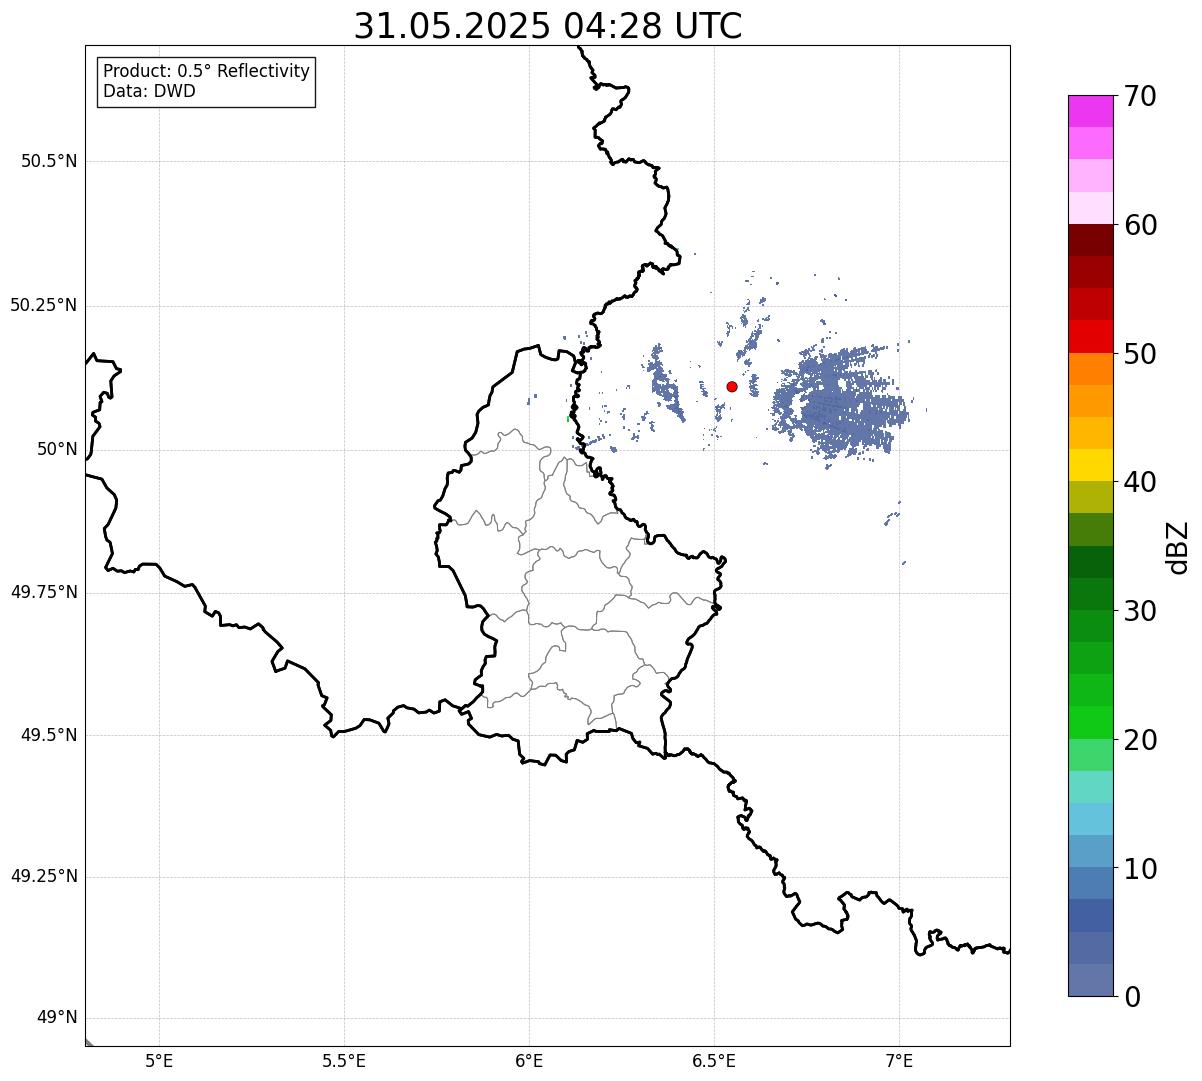The height and width of the screenshot is (1081, 1202).
Task: Click the bright red 50 dBZ swatch
Action: click(x=1090, y=337)
